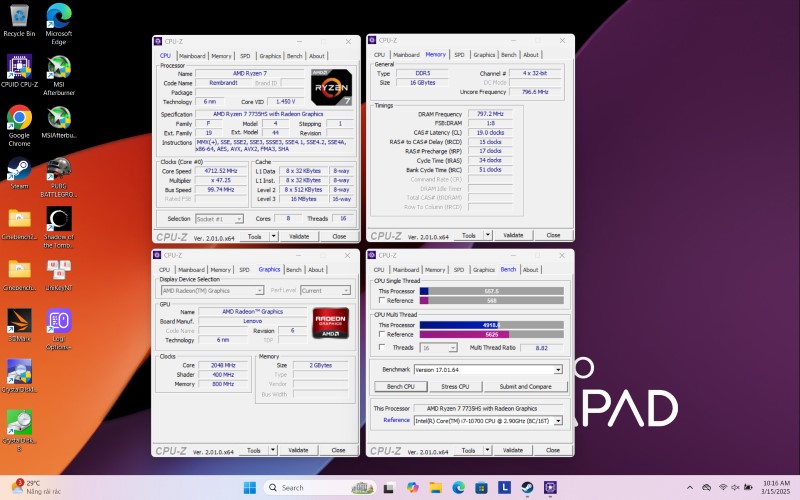800x500 pixels.
Task: Click the Multi Thread Reference score bar
Action: coord(492,334)
